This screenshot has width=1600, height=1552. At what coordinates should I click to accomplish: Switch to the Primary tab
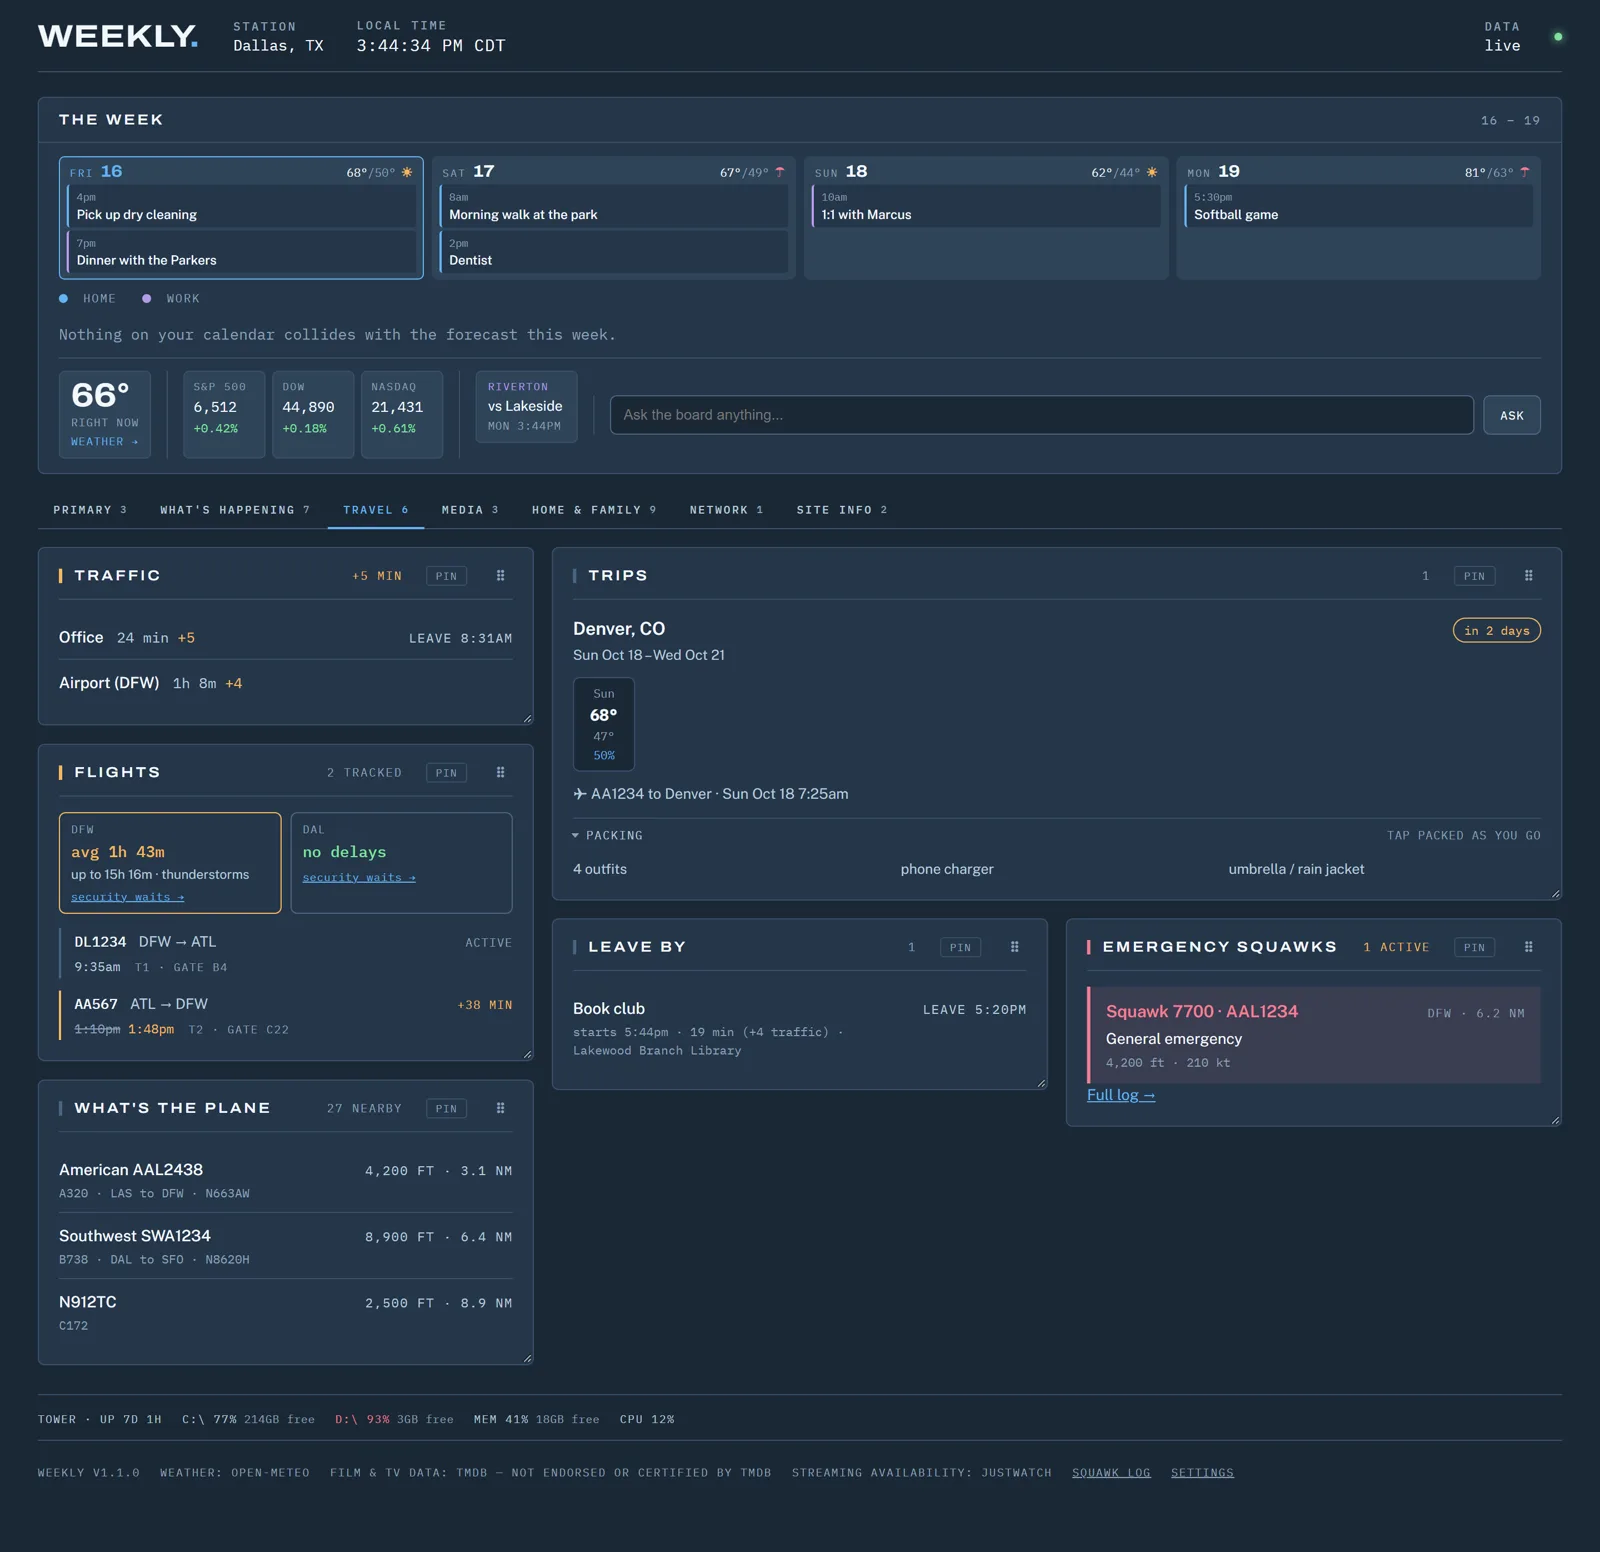point(90,510)
